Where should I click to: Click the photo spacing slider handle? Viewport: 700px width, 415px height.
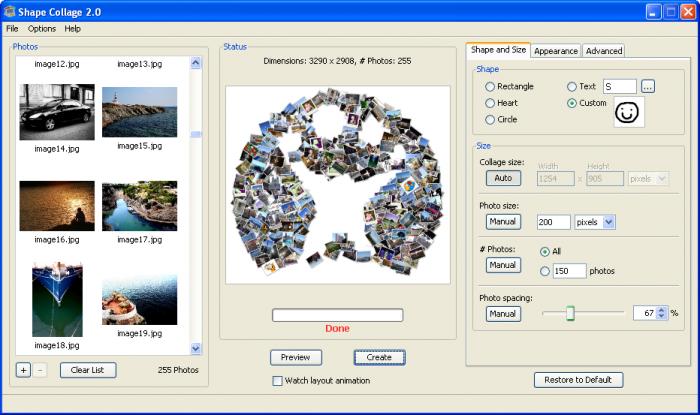[x=570, y=313]
